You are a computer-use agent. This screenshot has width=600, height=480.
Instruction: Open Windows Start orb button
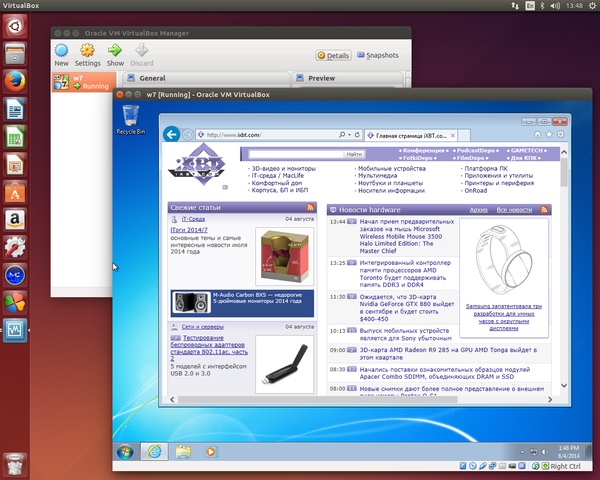point(125,451)
